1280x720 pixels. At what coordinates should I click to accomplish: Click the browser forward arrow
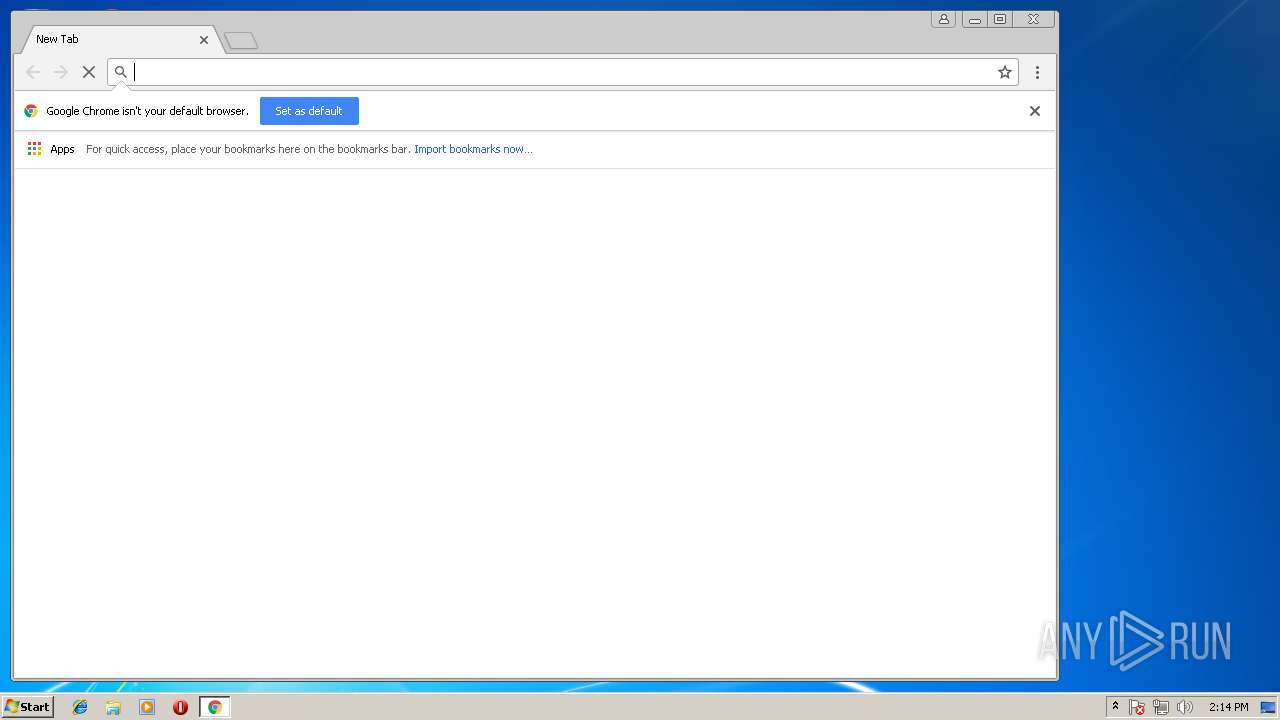61,72
